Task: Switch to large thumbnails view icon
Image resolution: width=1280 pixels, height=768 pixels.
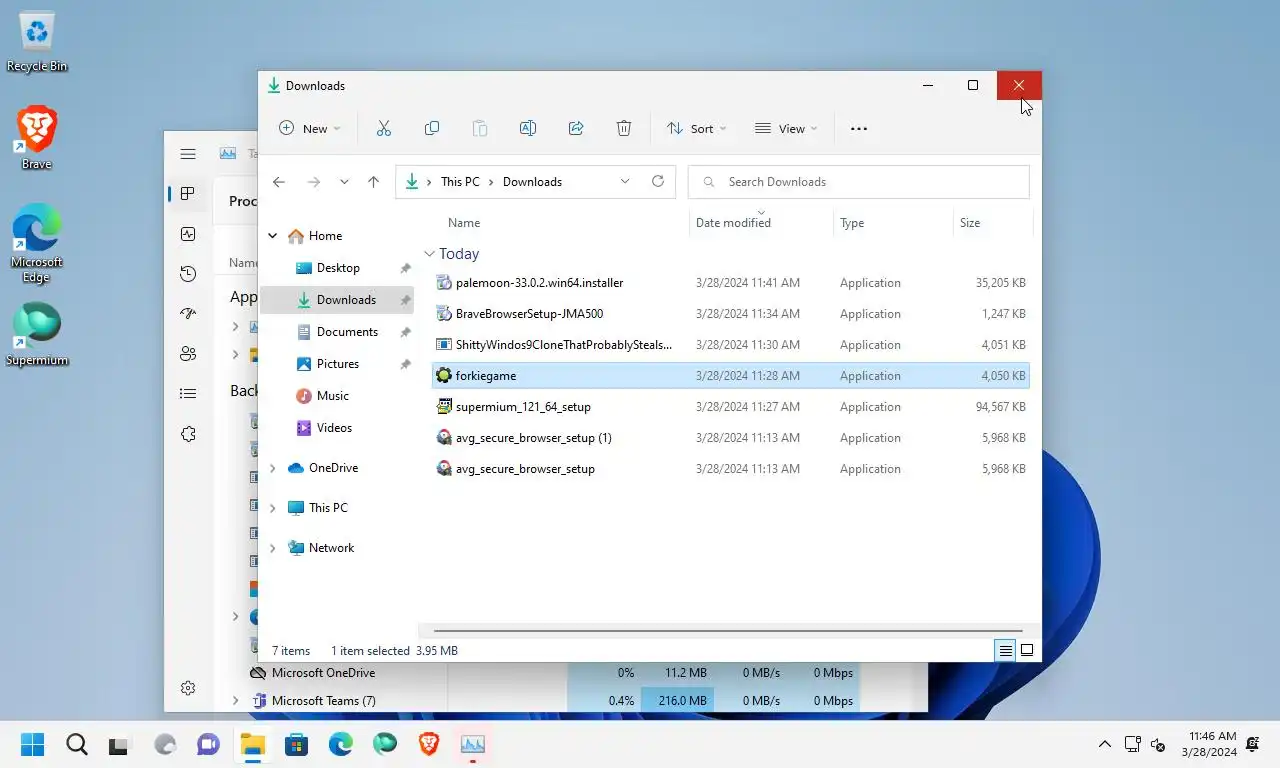Action: click(x=1027, y=650)
